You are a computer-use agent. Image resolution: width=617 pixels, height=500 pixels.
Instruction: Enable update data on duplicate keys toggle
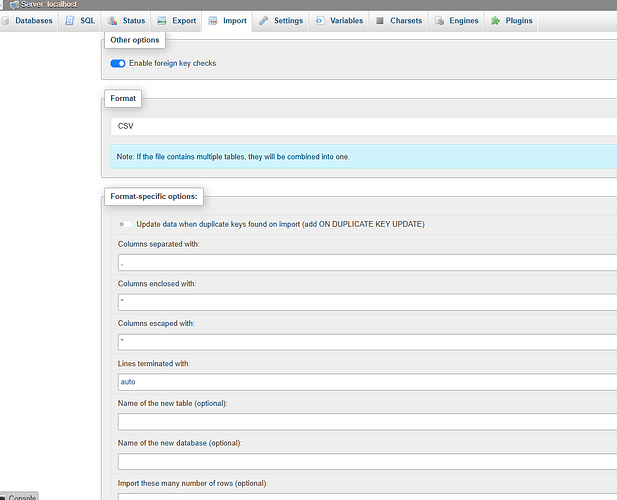click(x=125, y=224)
